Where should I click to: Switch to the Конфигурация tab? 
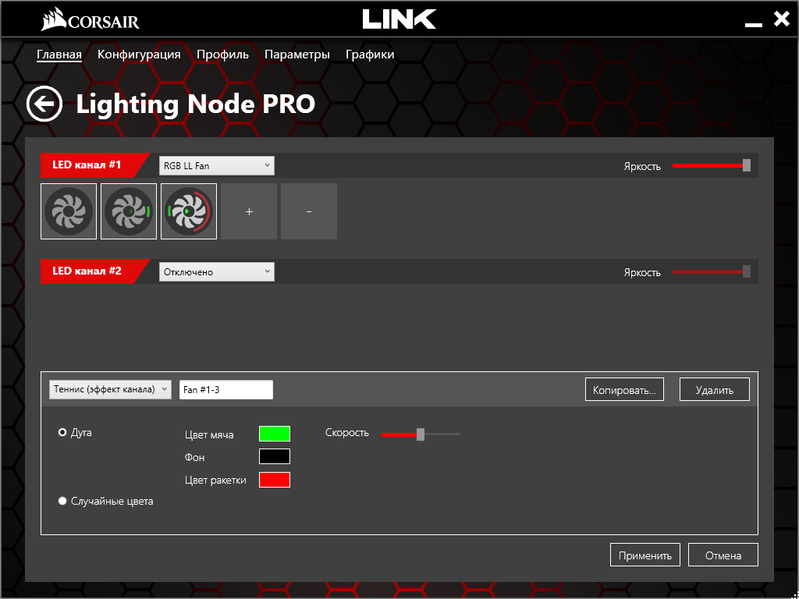point(139,55)
